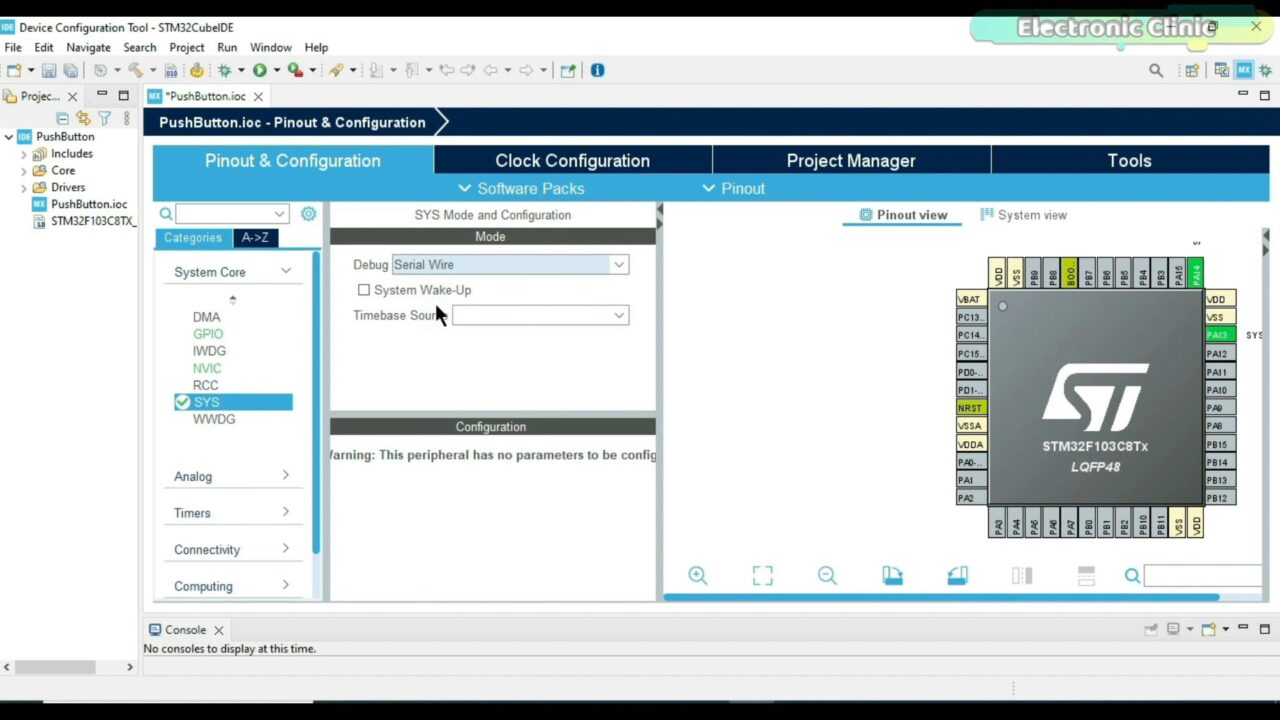The height and width of the screenshot is (720, 1280).
Task: Open the File menu
Action: [13, 47]
